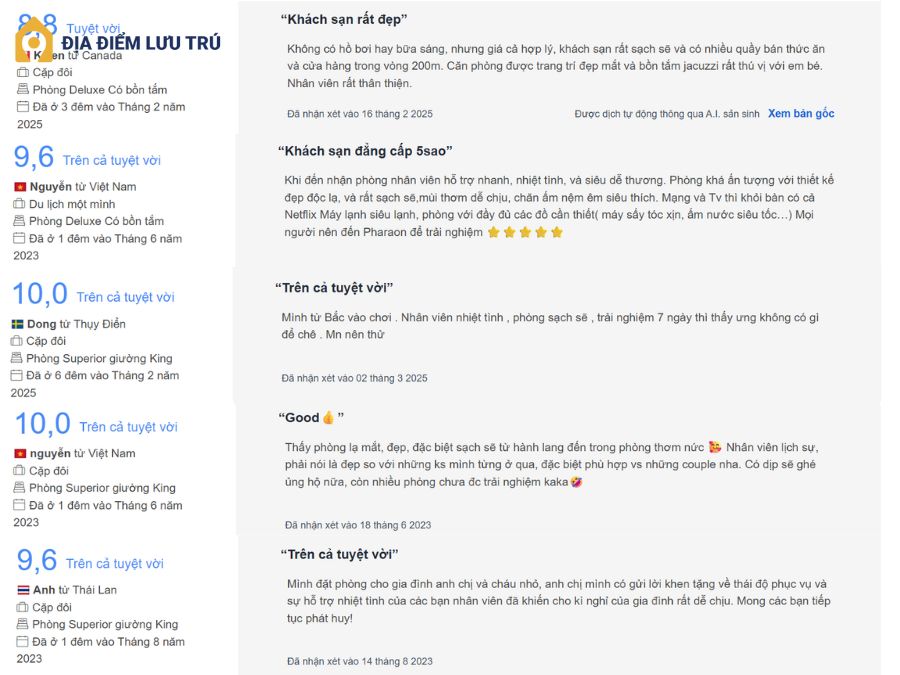Click the Thailand flag beside Anh
Screen dimensions: 900x675
click(x=24, y=590)
